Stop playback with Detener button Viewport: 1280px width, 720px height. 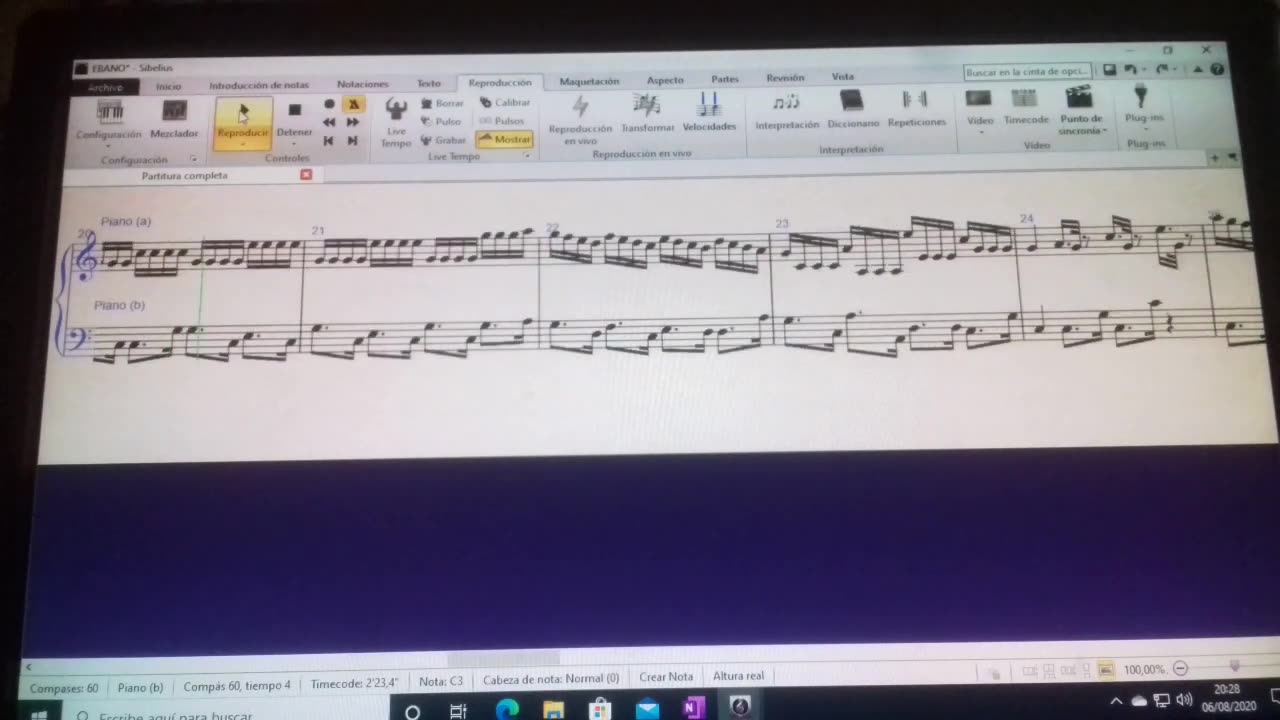coord(294,124)
